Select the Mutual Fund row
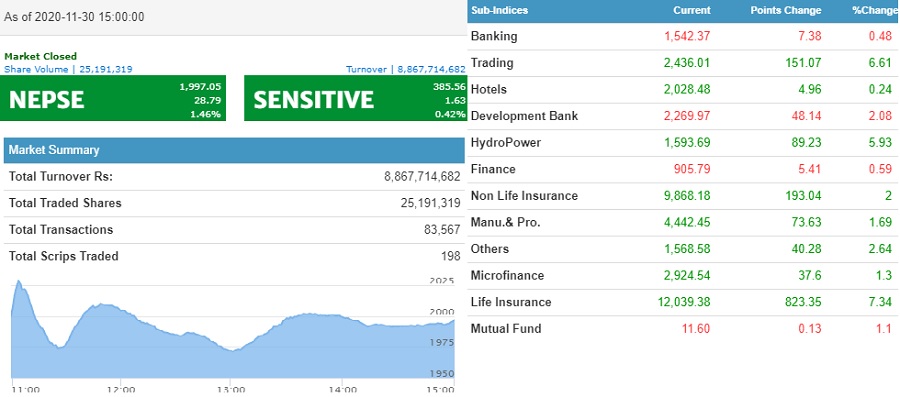 click(x=682, y=329)
